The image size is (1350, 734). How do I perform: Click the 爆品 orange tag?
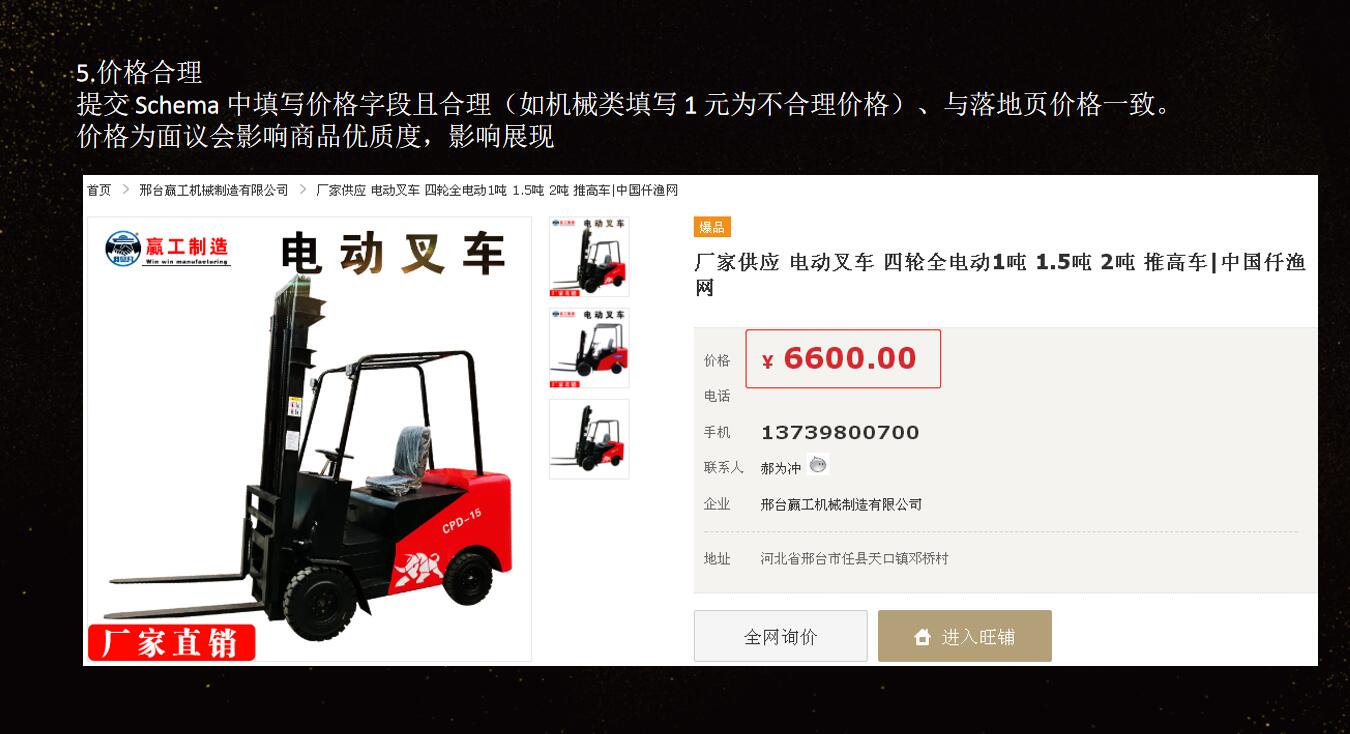pyautogui.click(x=712, y=227)
